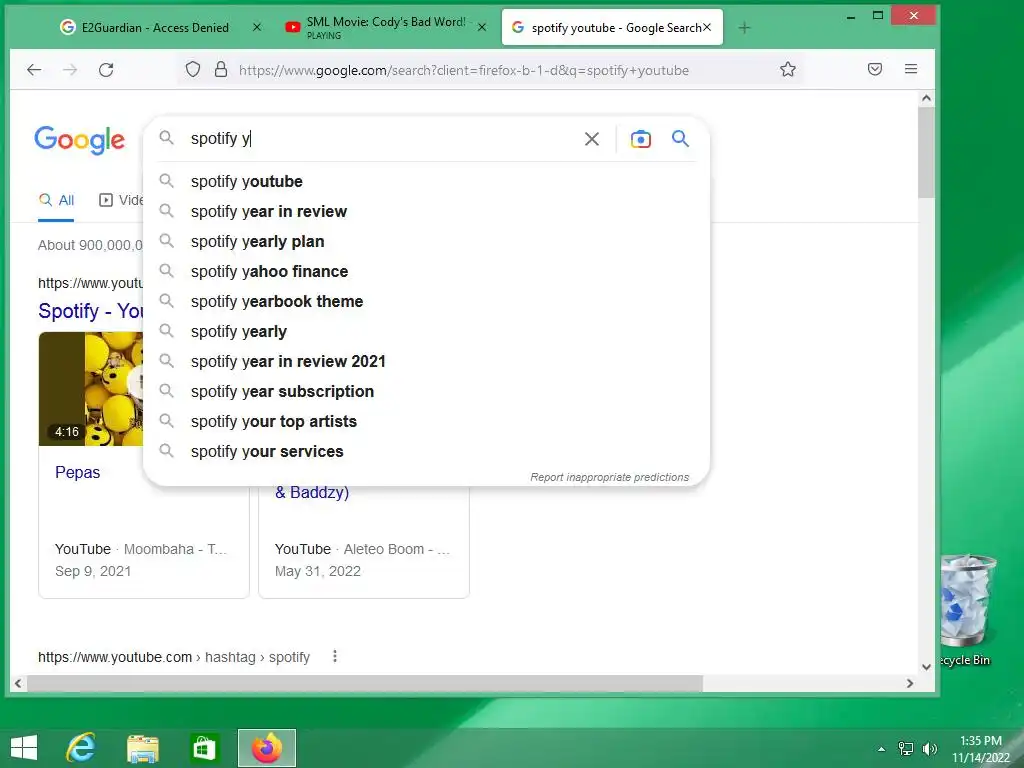This screenshot has height=768, width=1024.
Task: Click the address bar URL
Action: click(x=464, y=70)
